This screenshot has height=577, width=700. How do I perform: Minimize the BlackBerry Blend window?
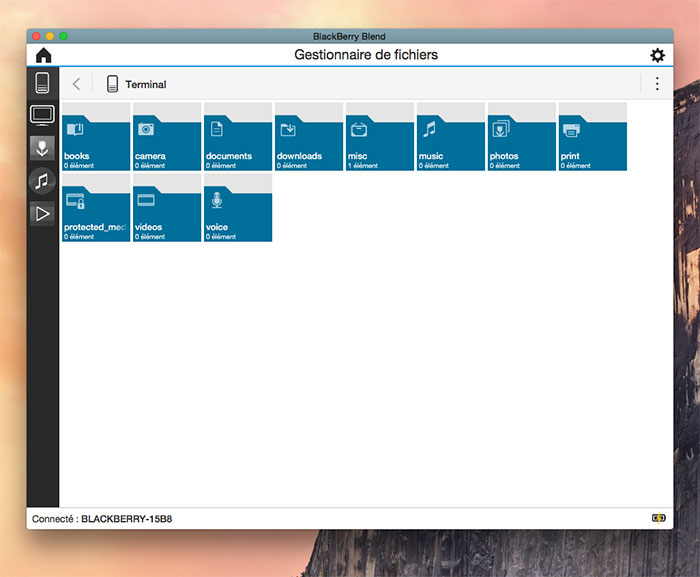pos(50,36)
